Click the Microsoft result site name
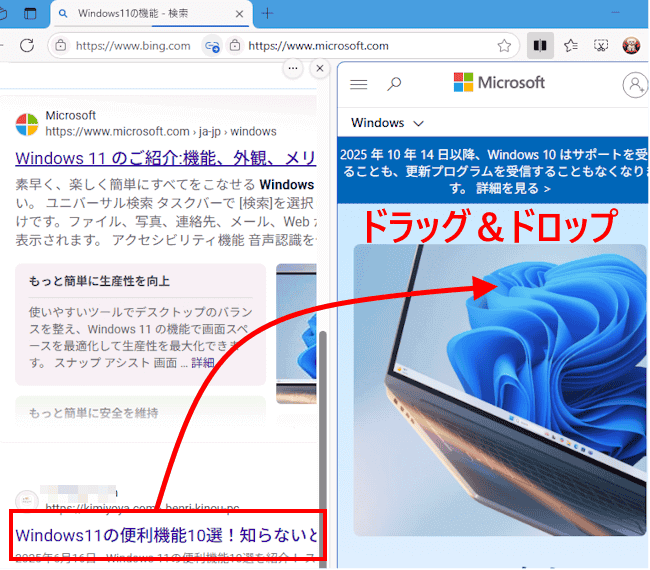This screenshot has width=650, height=570. tap(70, 115)
